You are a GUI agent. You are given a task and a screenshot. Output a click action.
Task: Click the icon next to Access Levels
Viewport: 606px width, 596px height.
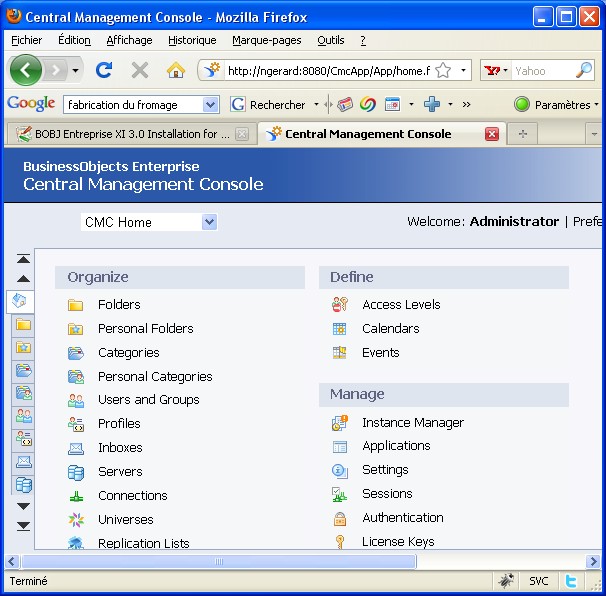340,305
